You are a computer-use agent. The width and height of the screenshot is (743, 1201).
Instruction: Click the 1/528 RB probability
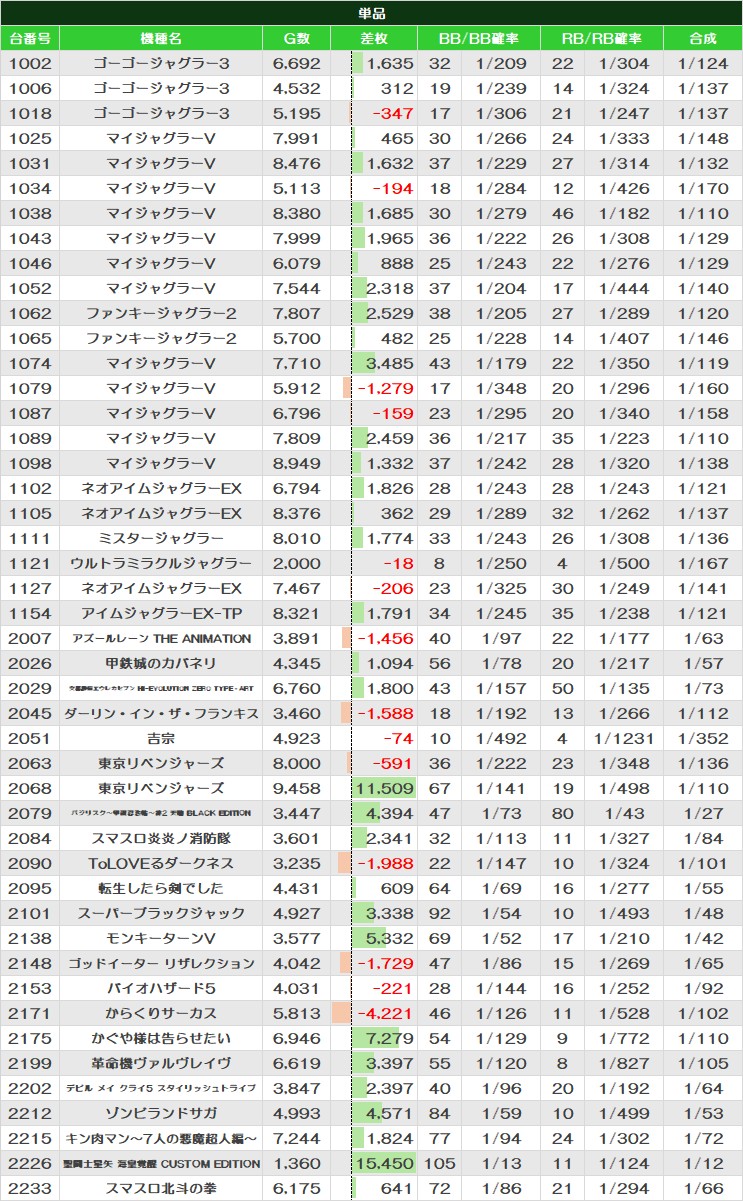(623, 1013)
